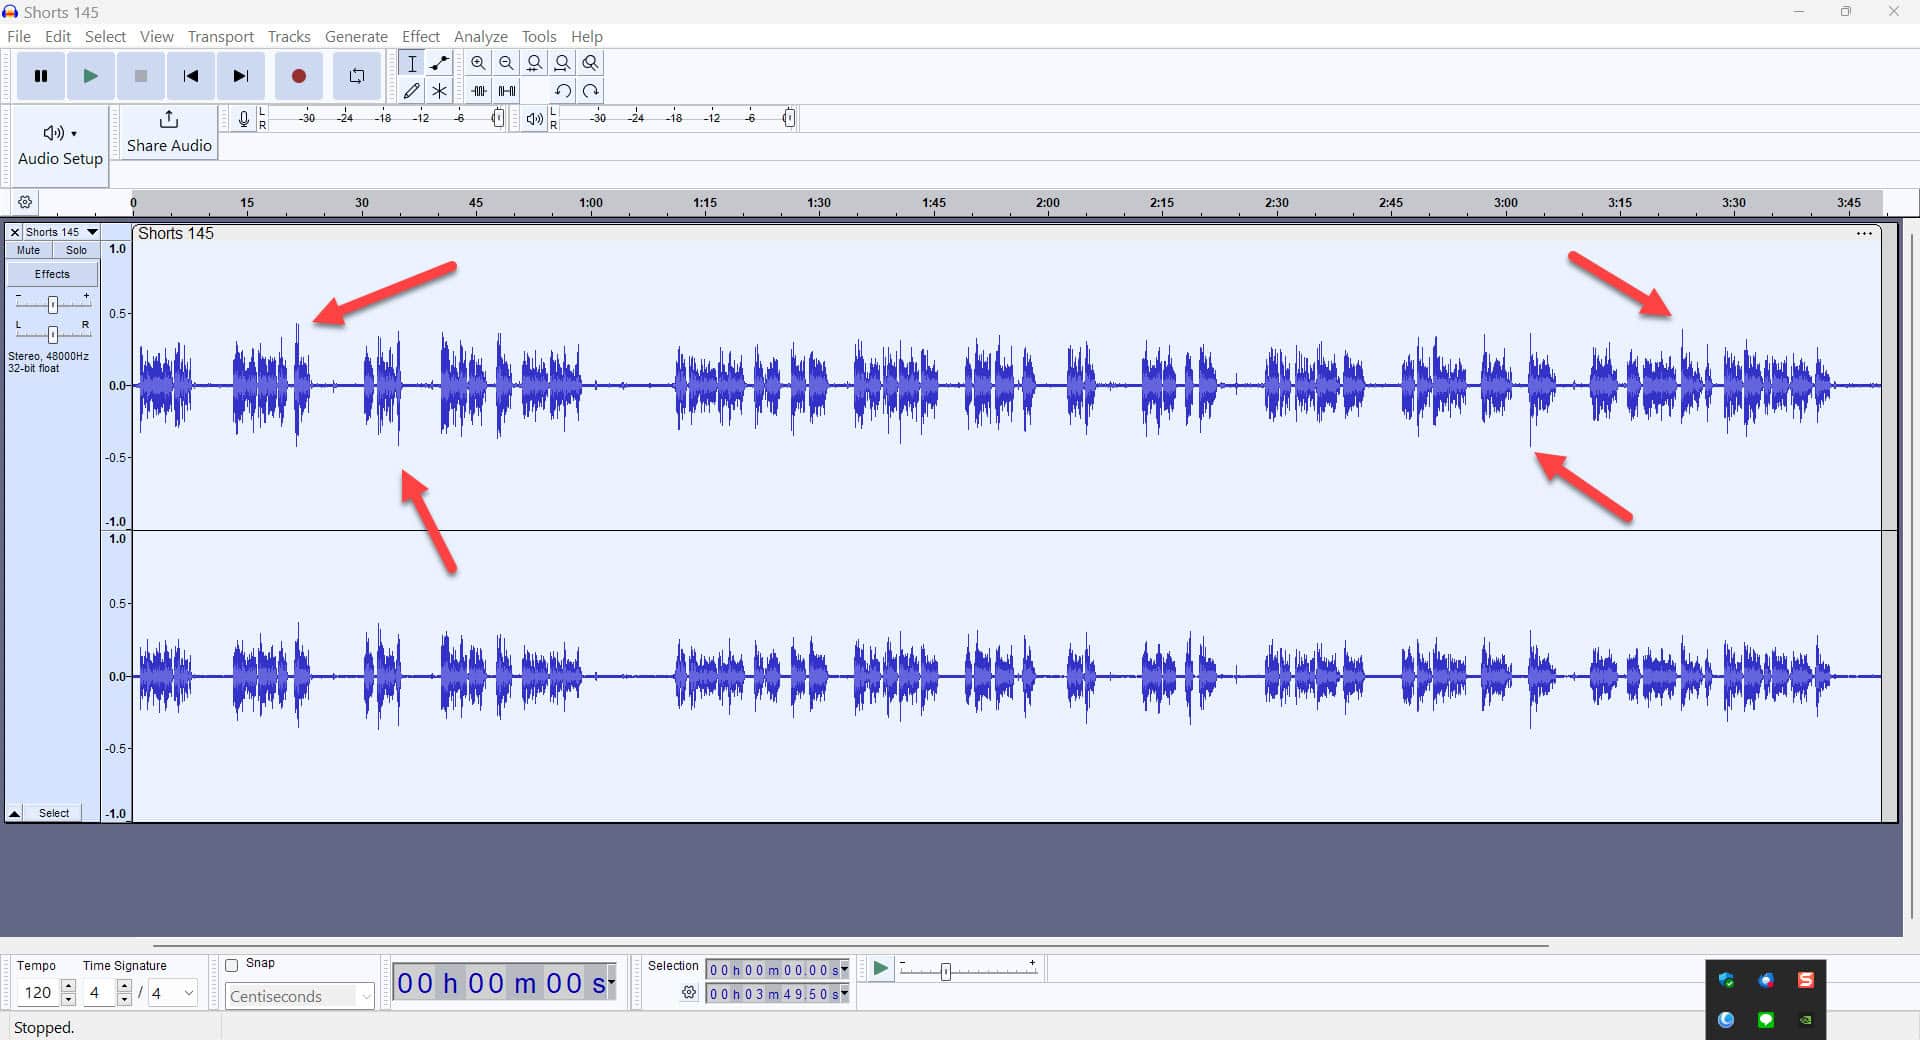Silence the selected audio
Screen dimensions: 1920x1040
[x=507, y=90]
